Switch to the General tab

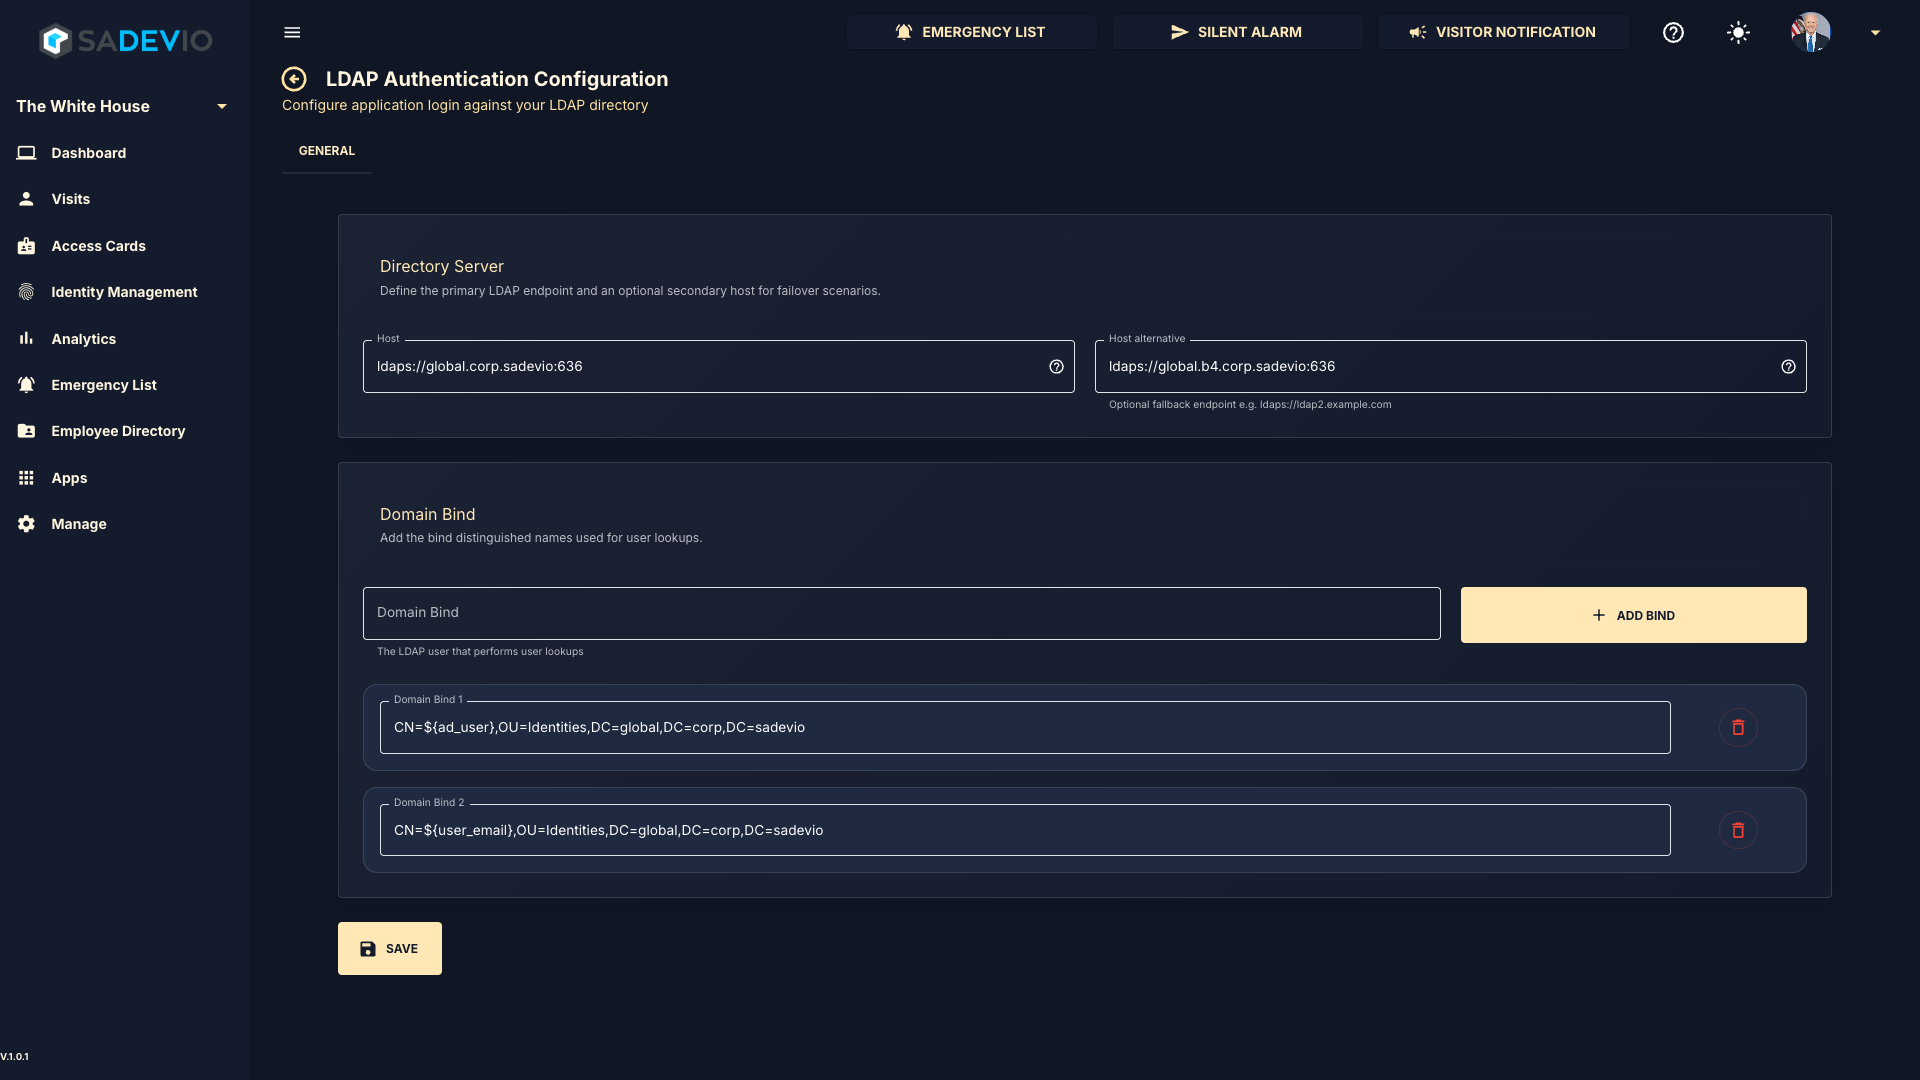(x=327, y=151)
